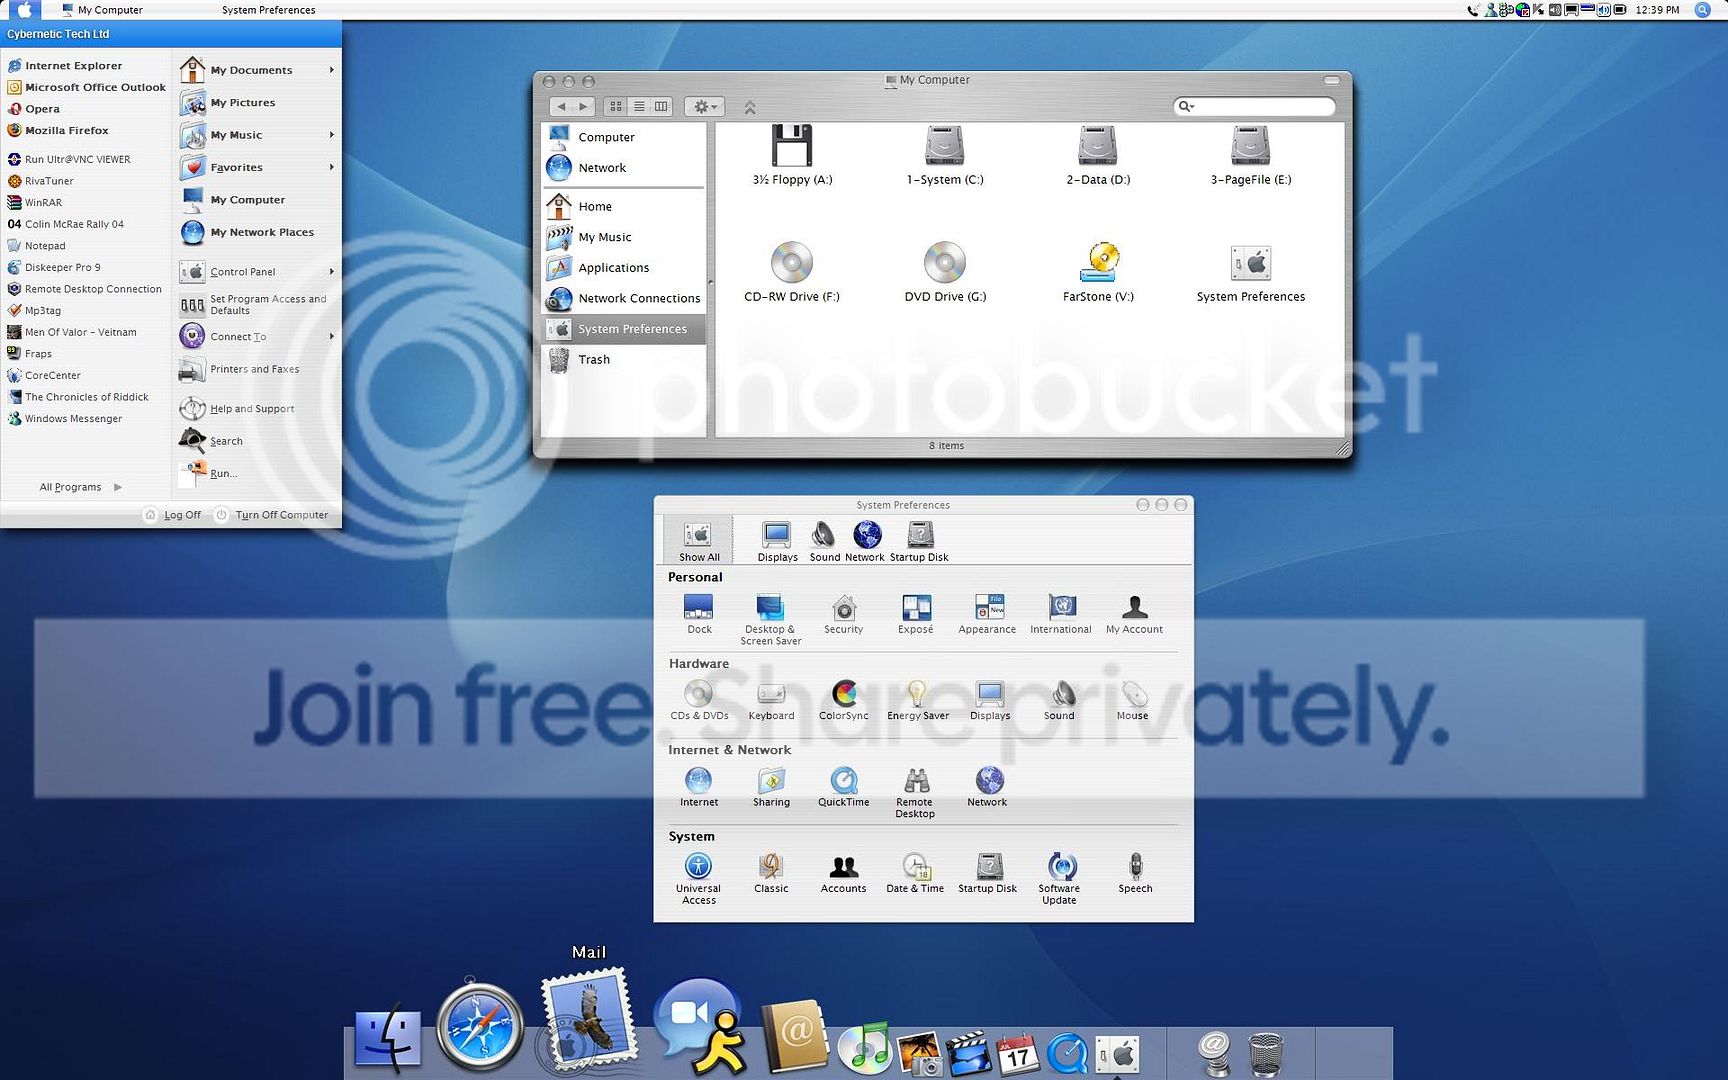Open iChat from the dock

click(x=701, y=1027)
